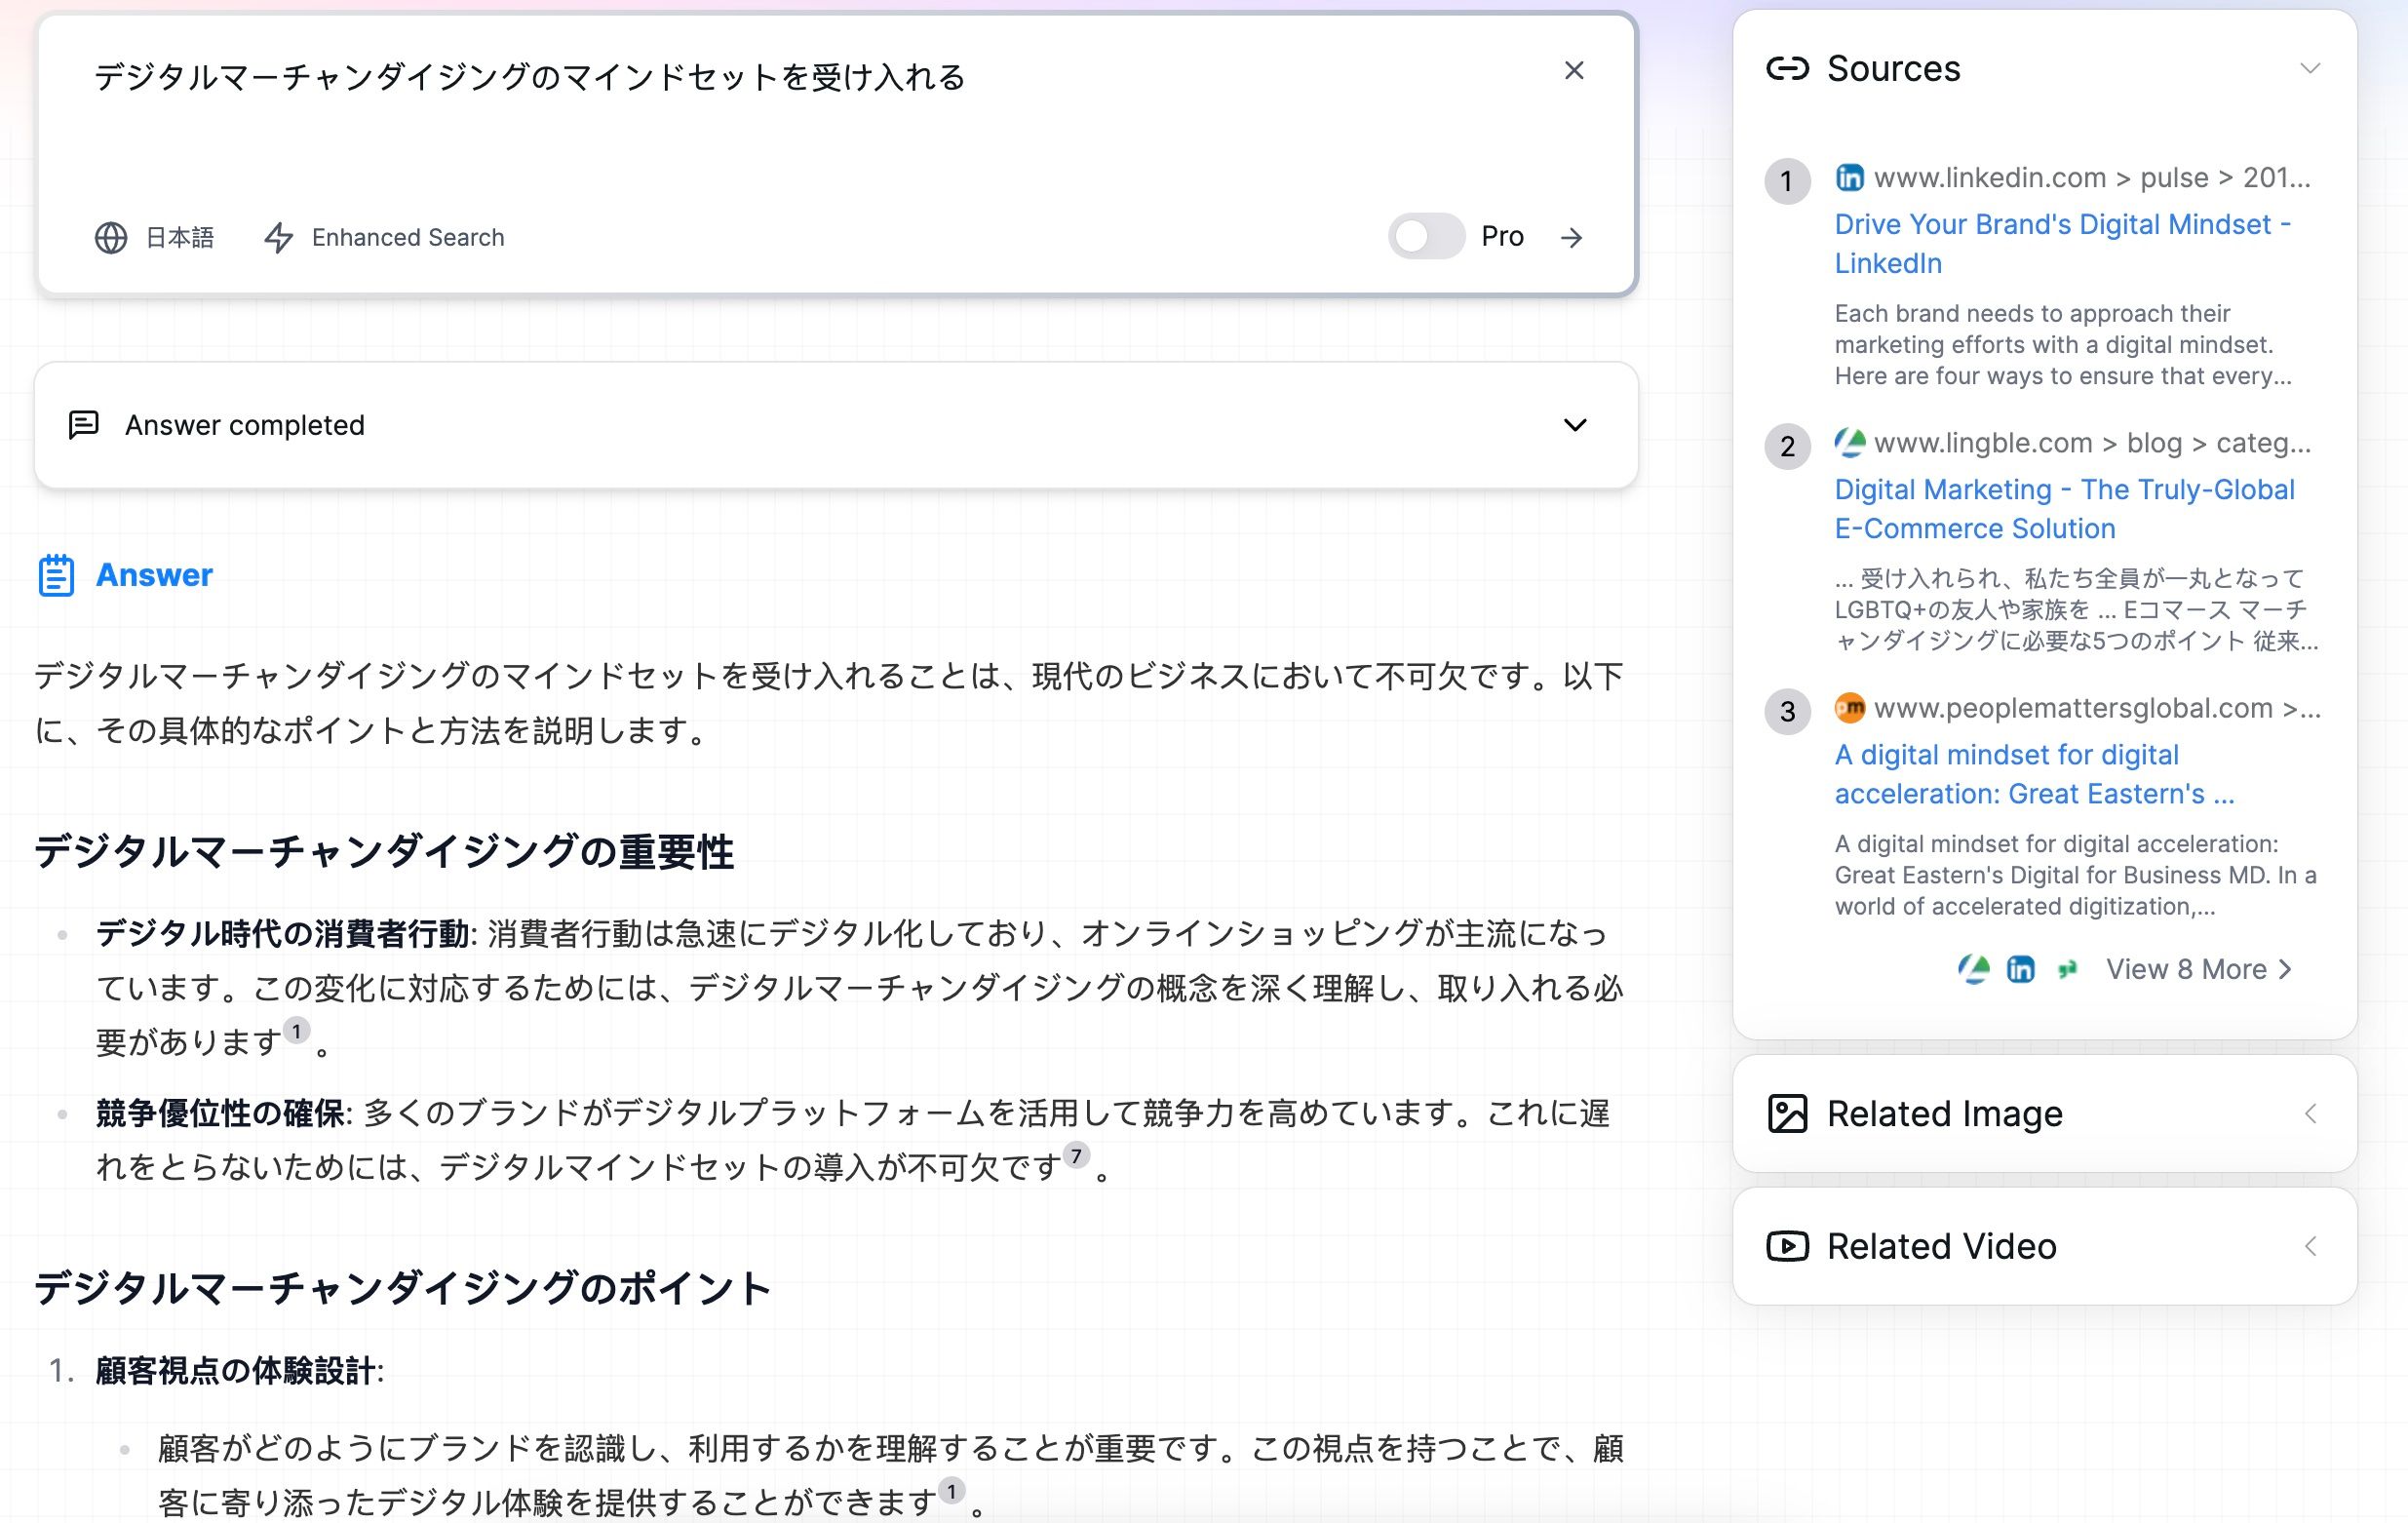Click the LinkedIn favicon of source 1
The width and height of the screenshot is (2408, 1523).
[x=1850, y=178]
